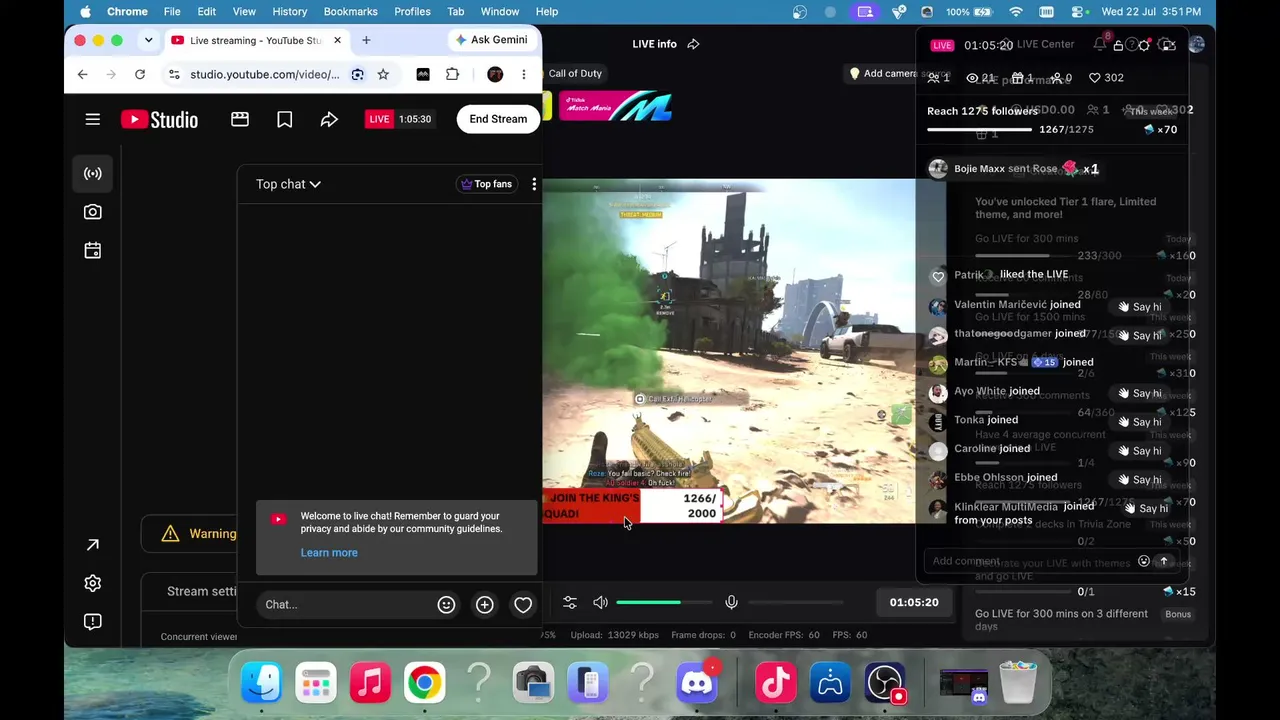Open a new Chrome tab
The width and height of the screenshot is (1280, 720).
pyautogui.click(x=366, y=40)
